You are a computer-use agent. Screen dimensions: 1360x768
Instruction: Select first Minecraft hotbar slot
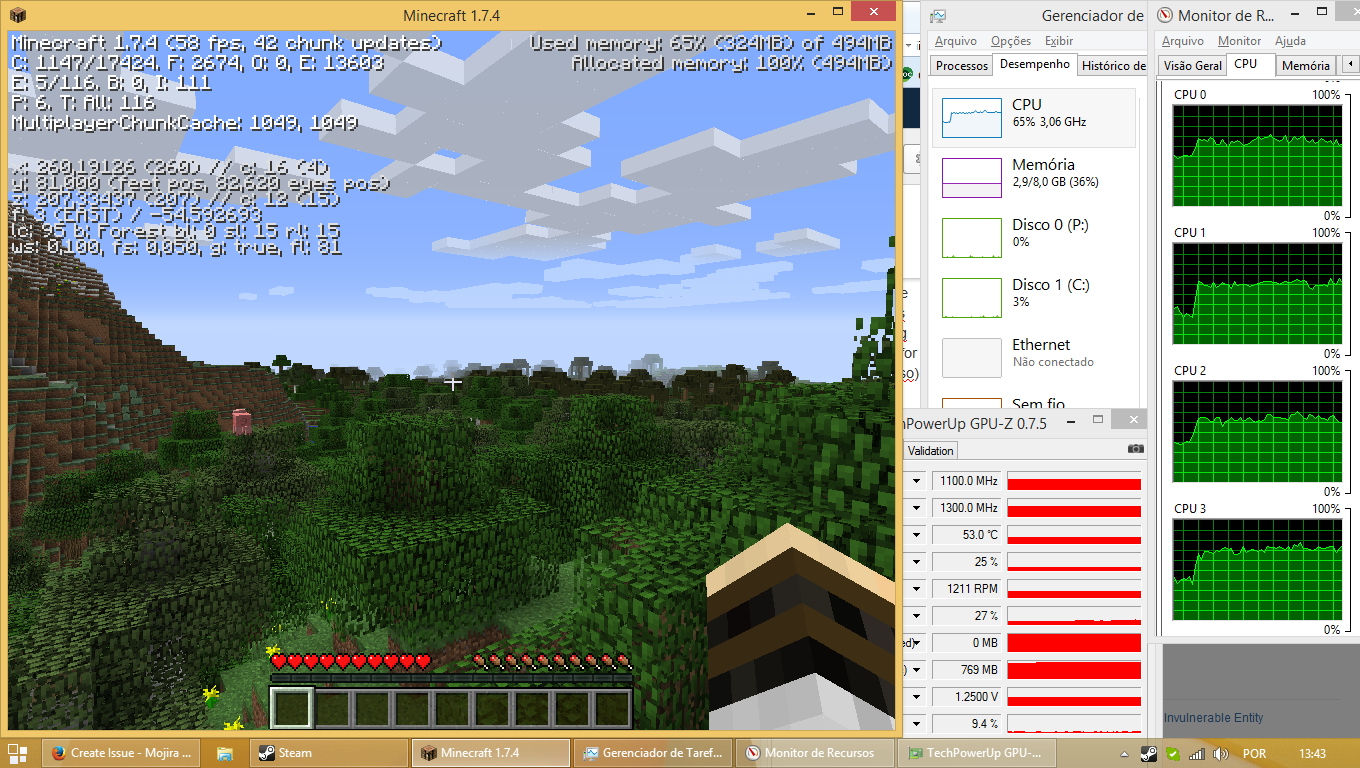coord(293,708)
